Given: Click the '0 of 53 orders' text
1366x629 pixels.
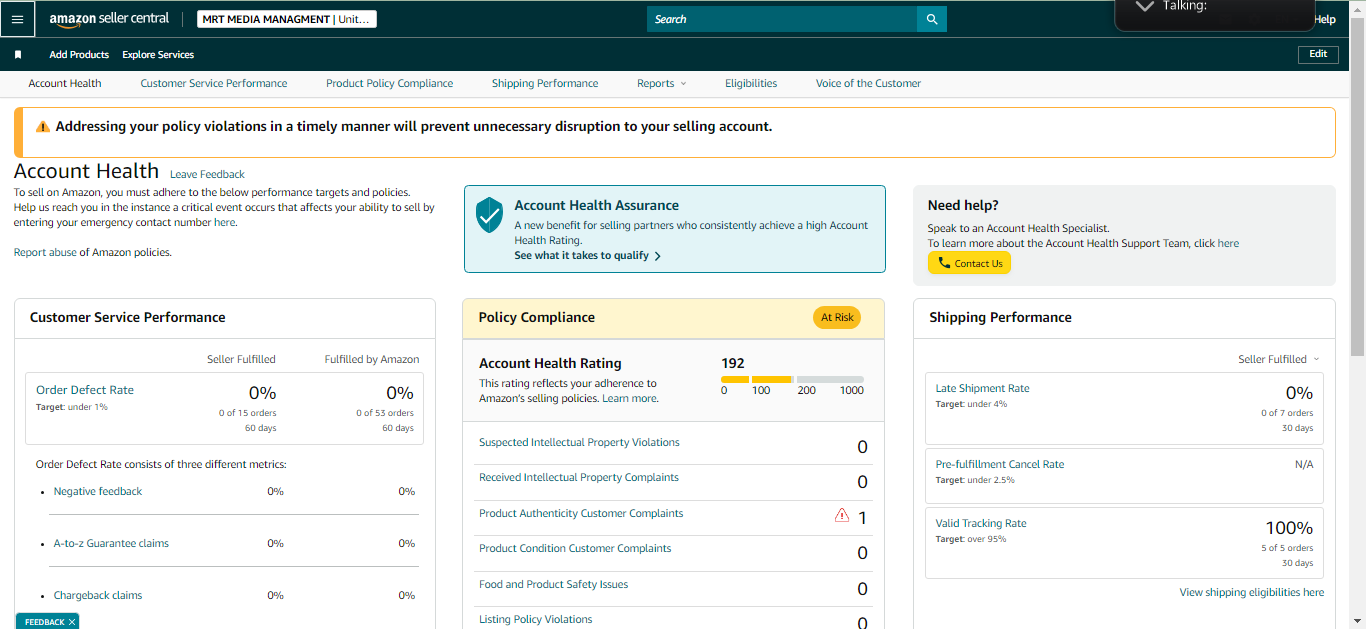Looking at the screenshot, I should click(x=385, y=413).
